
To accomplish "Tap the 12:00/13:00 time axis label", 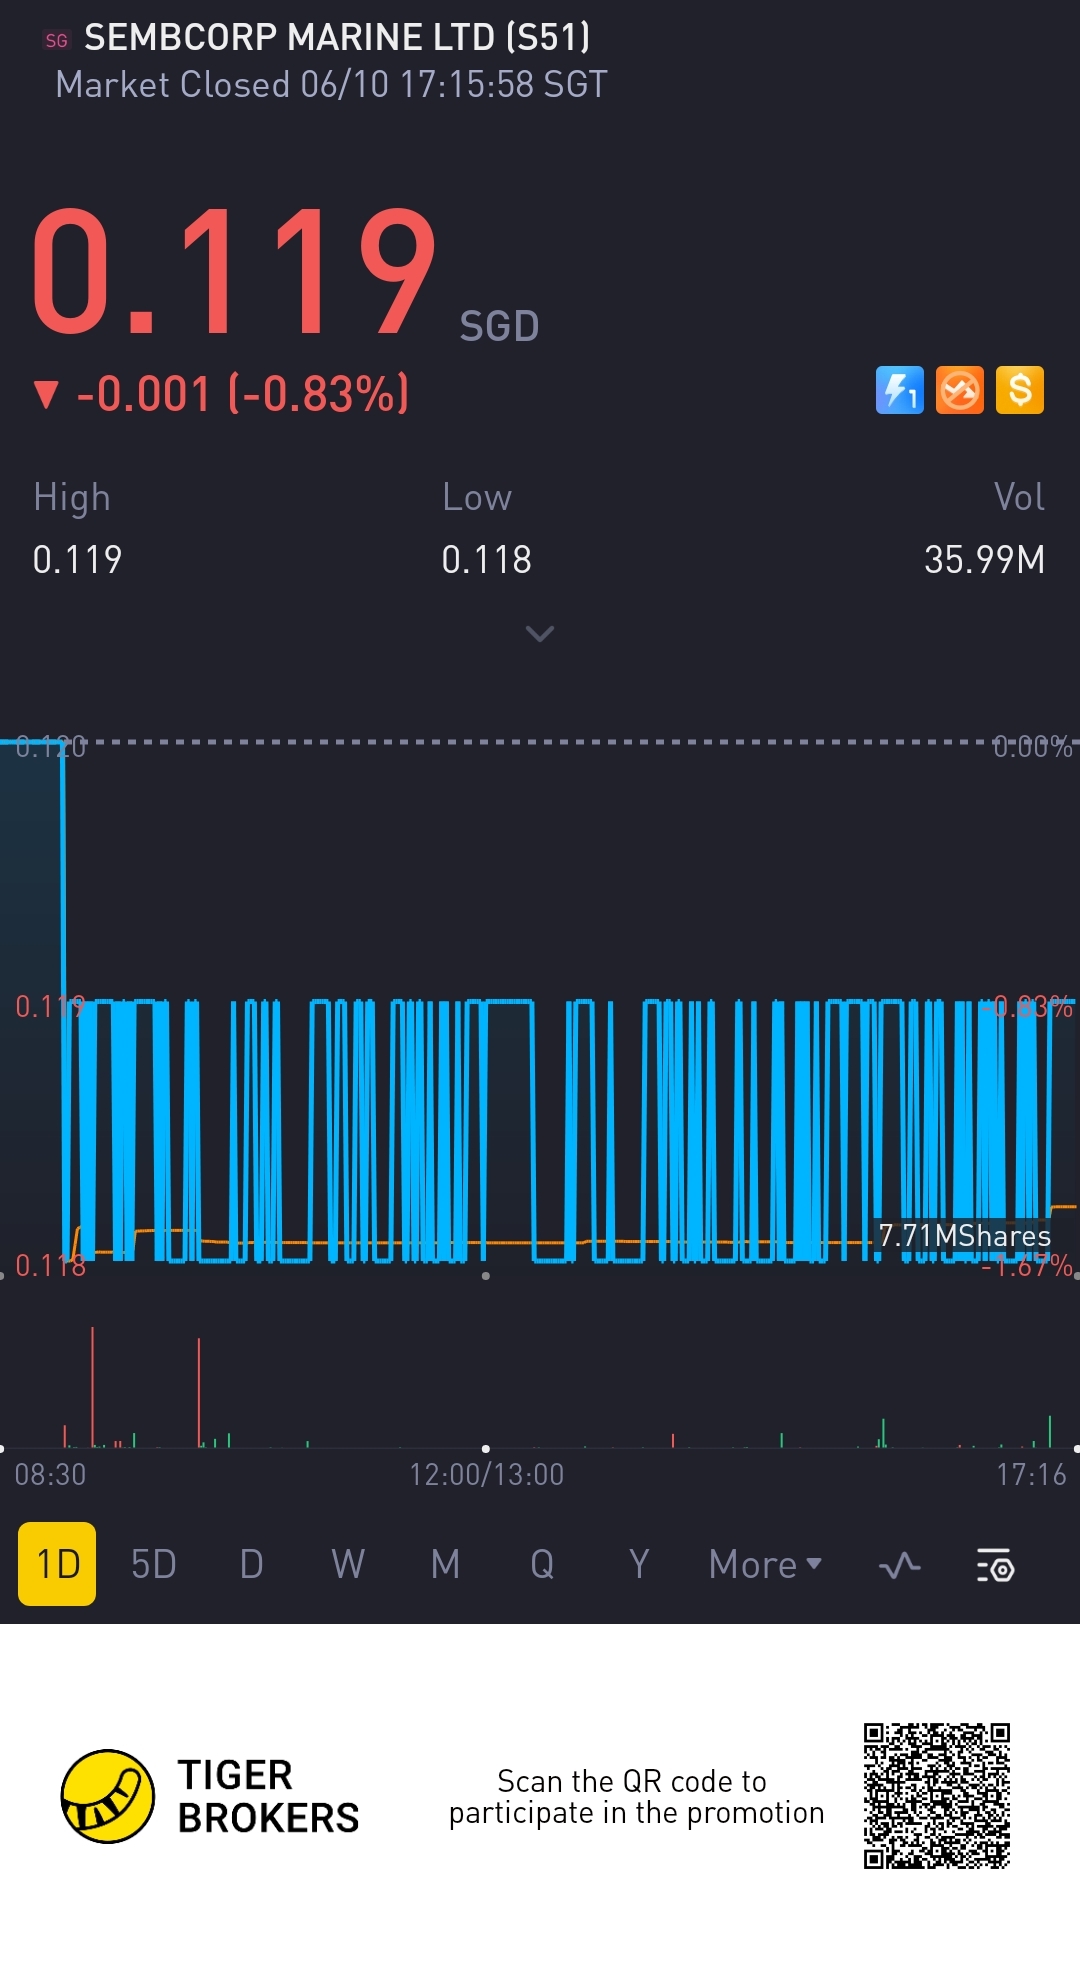I will tap(486, 1475).
